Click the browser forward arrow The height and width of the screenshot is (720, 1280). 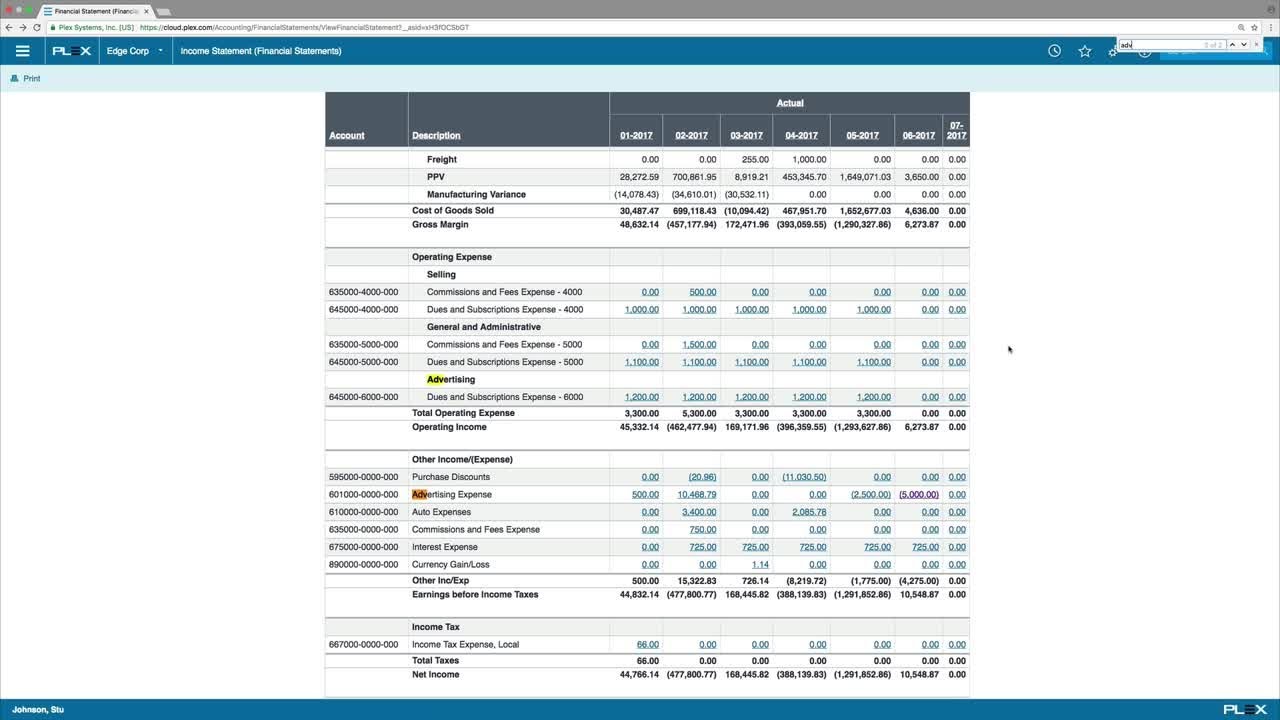click(x=23, y=27)
